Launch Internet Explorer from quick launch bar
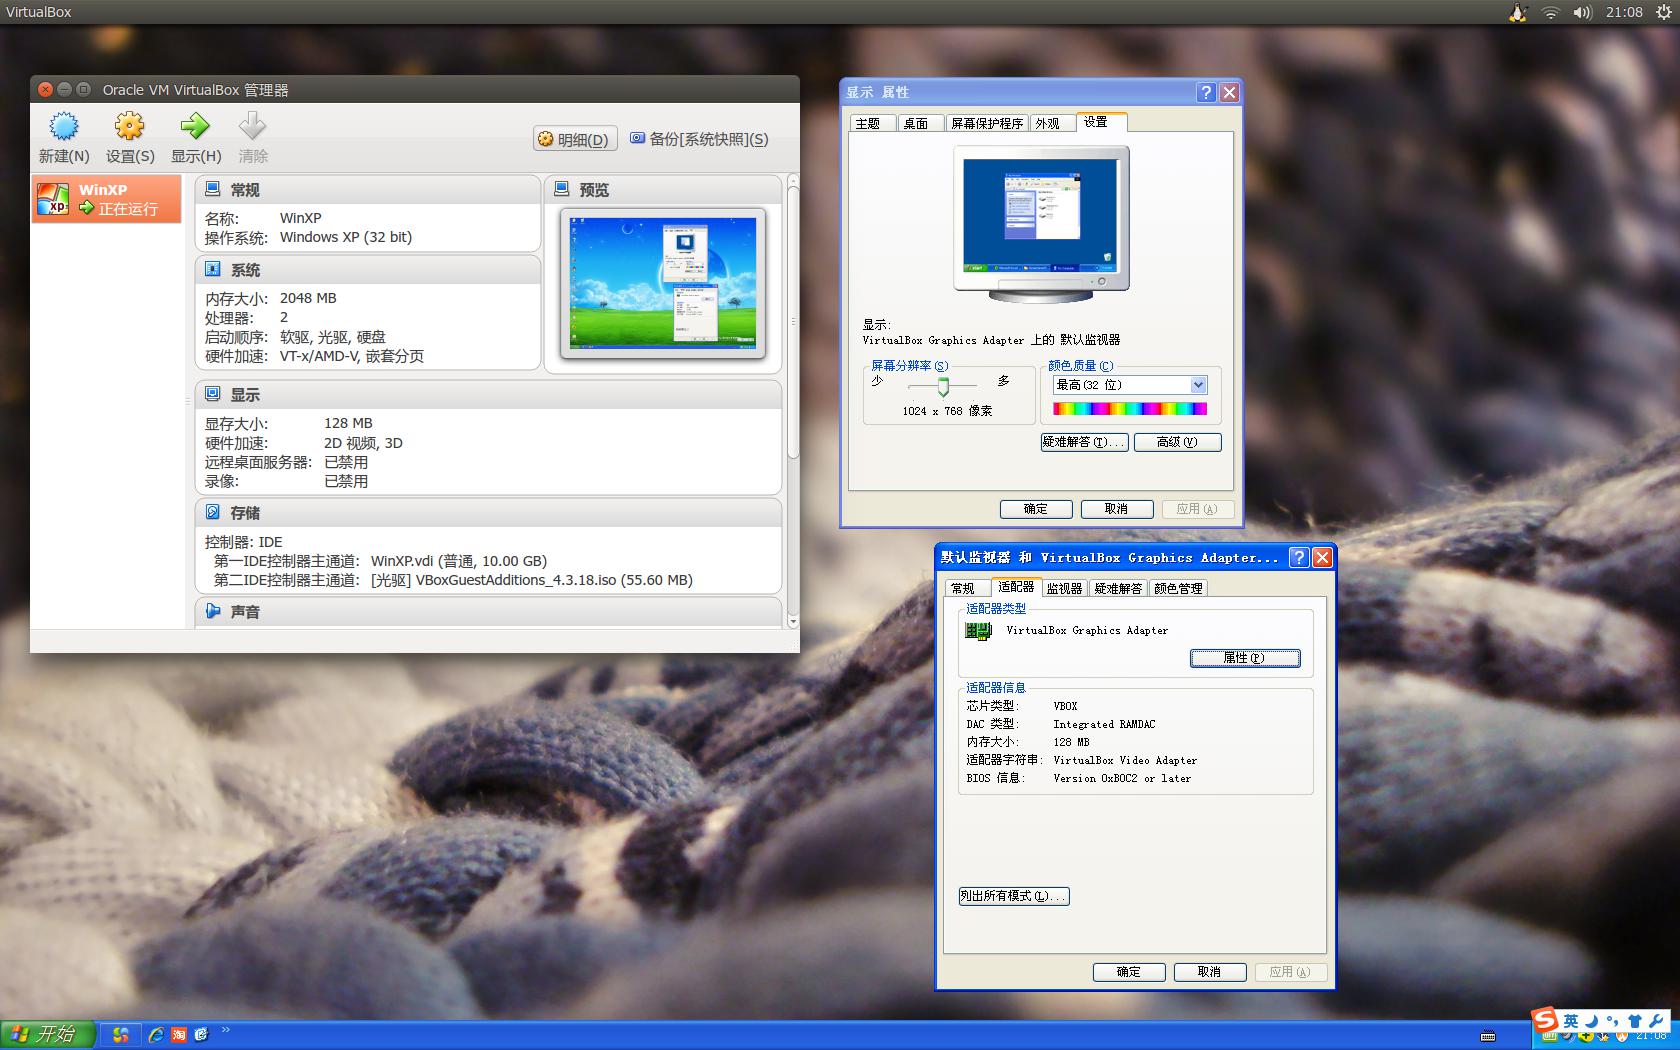 tap(155, 1036)
